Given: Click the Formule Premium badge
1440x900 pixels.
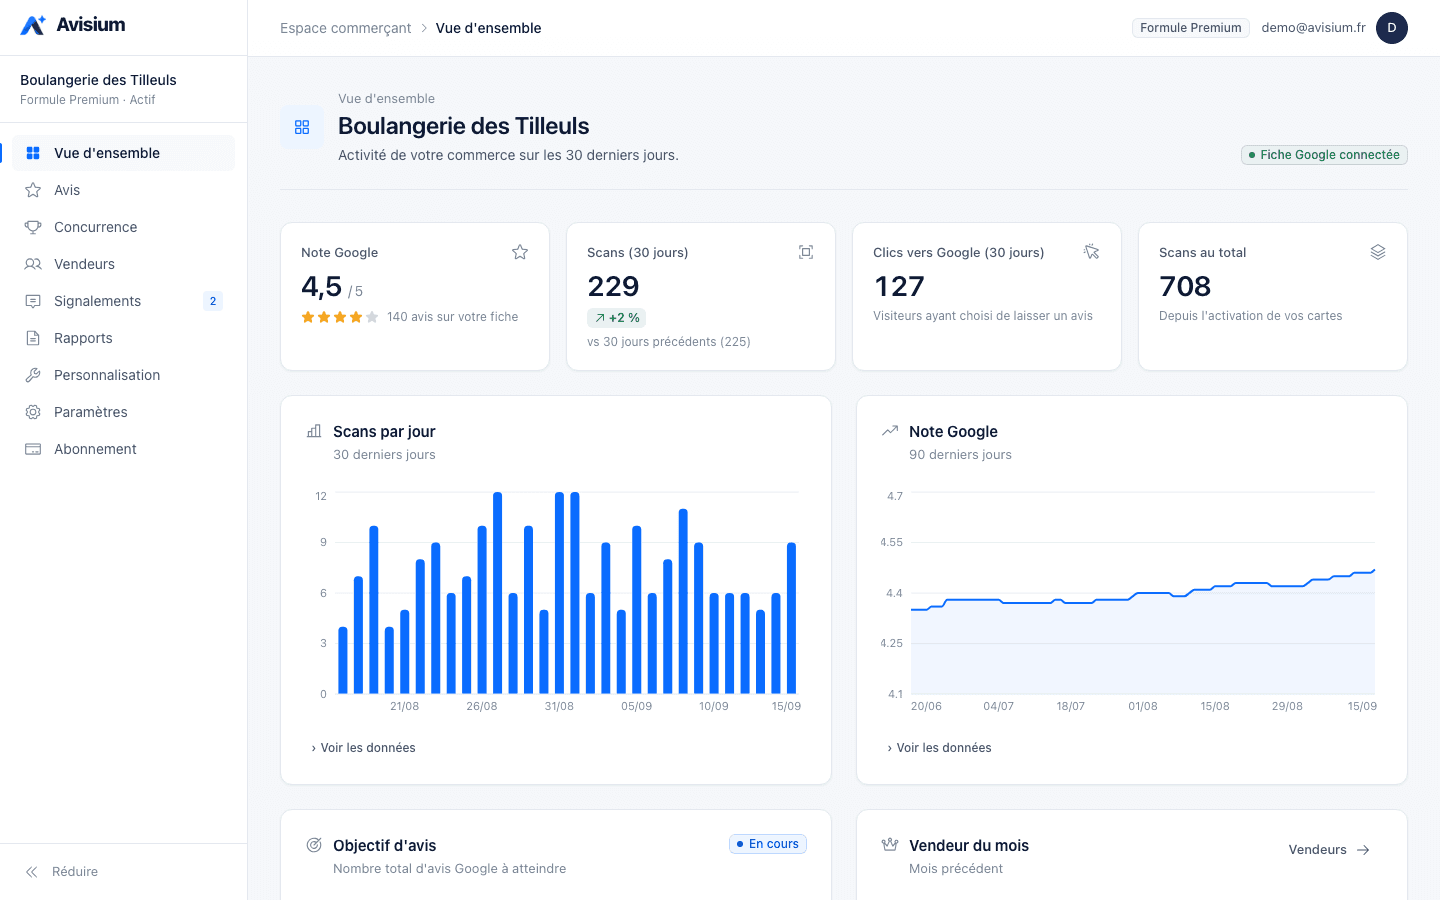Looking at the screenshot, I should tap(1191, 28).
